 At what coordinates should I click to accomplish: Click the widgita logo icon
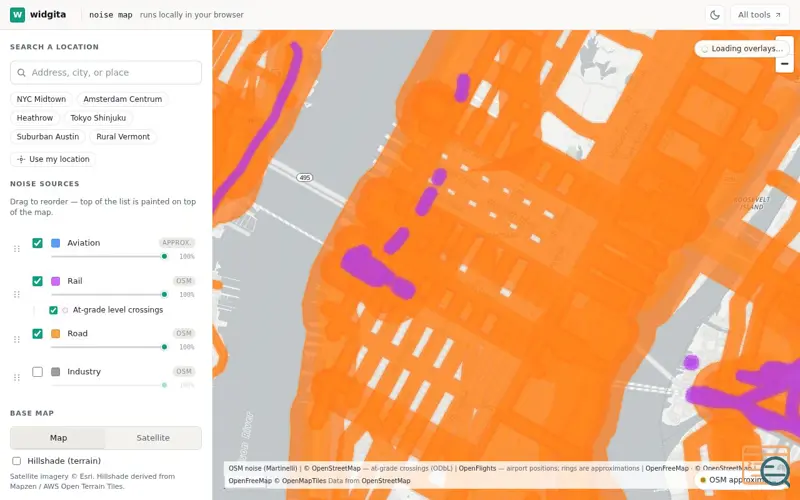pyautogui.click(x=17, y=15)
